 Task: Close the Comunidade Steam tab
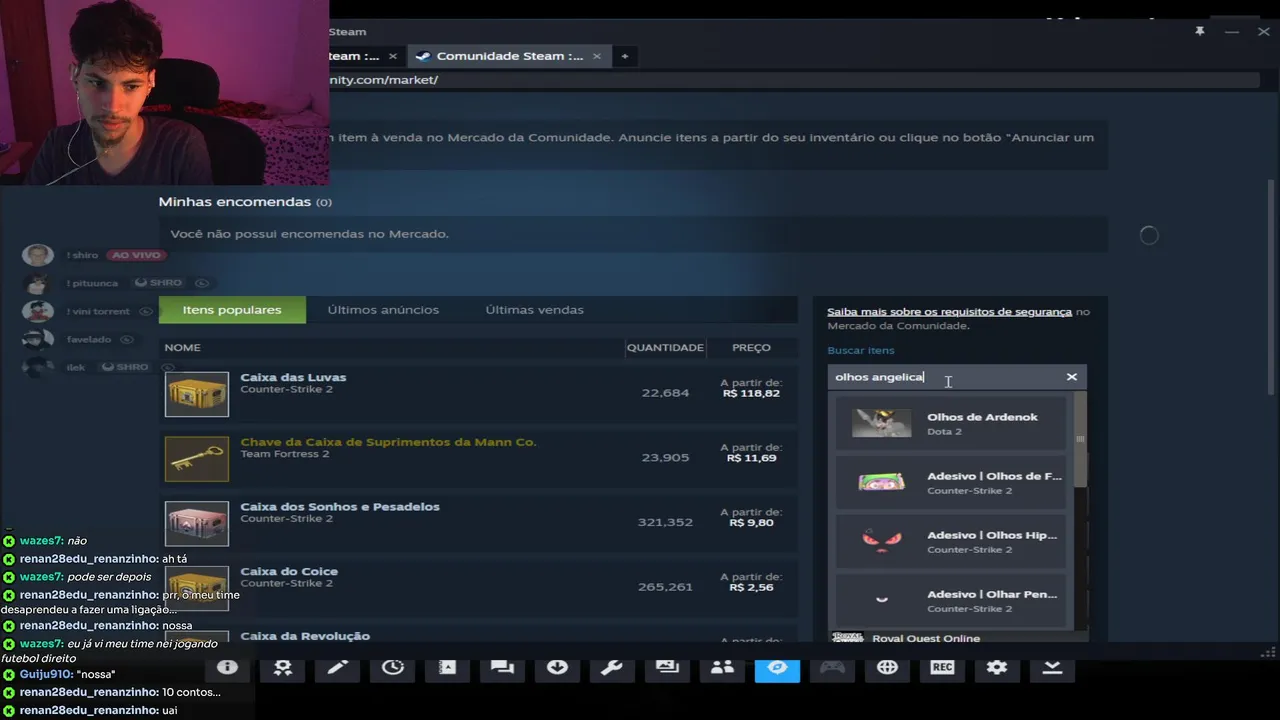[597, 56]
